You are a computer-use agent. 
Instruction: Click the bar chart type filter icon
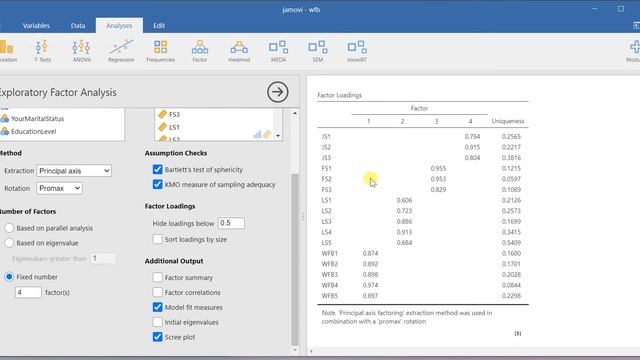pos(257,134)
